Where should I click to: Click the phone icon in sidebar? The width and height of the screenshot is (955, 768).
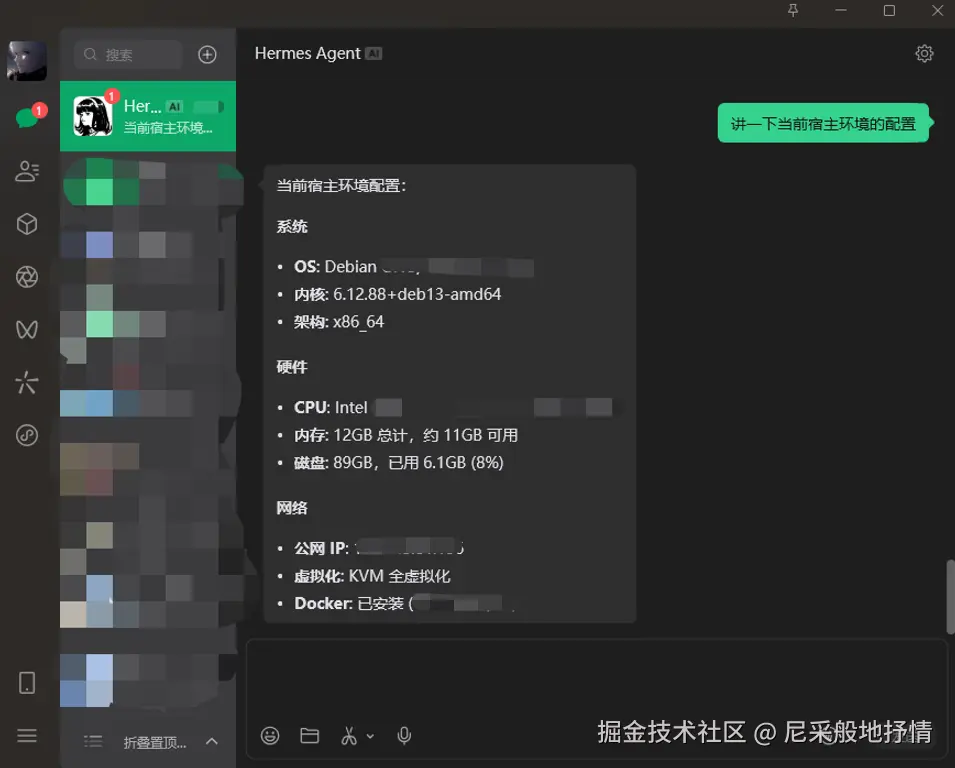[27, 683]
